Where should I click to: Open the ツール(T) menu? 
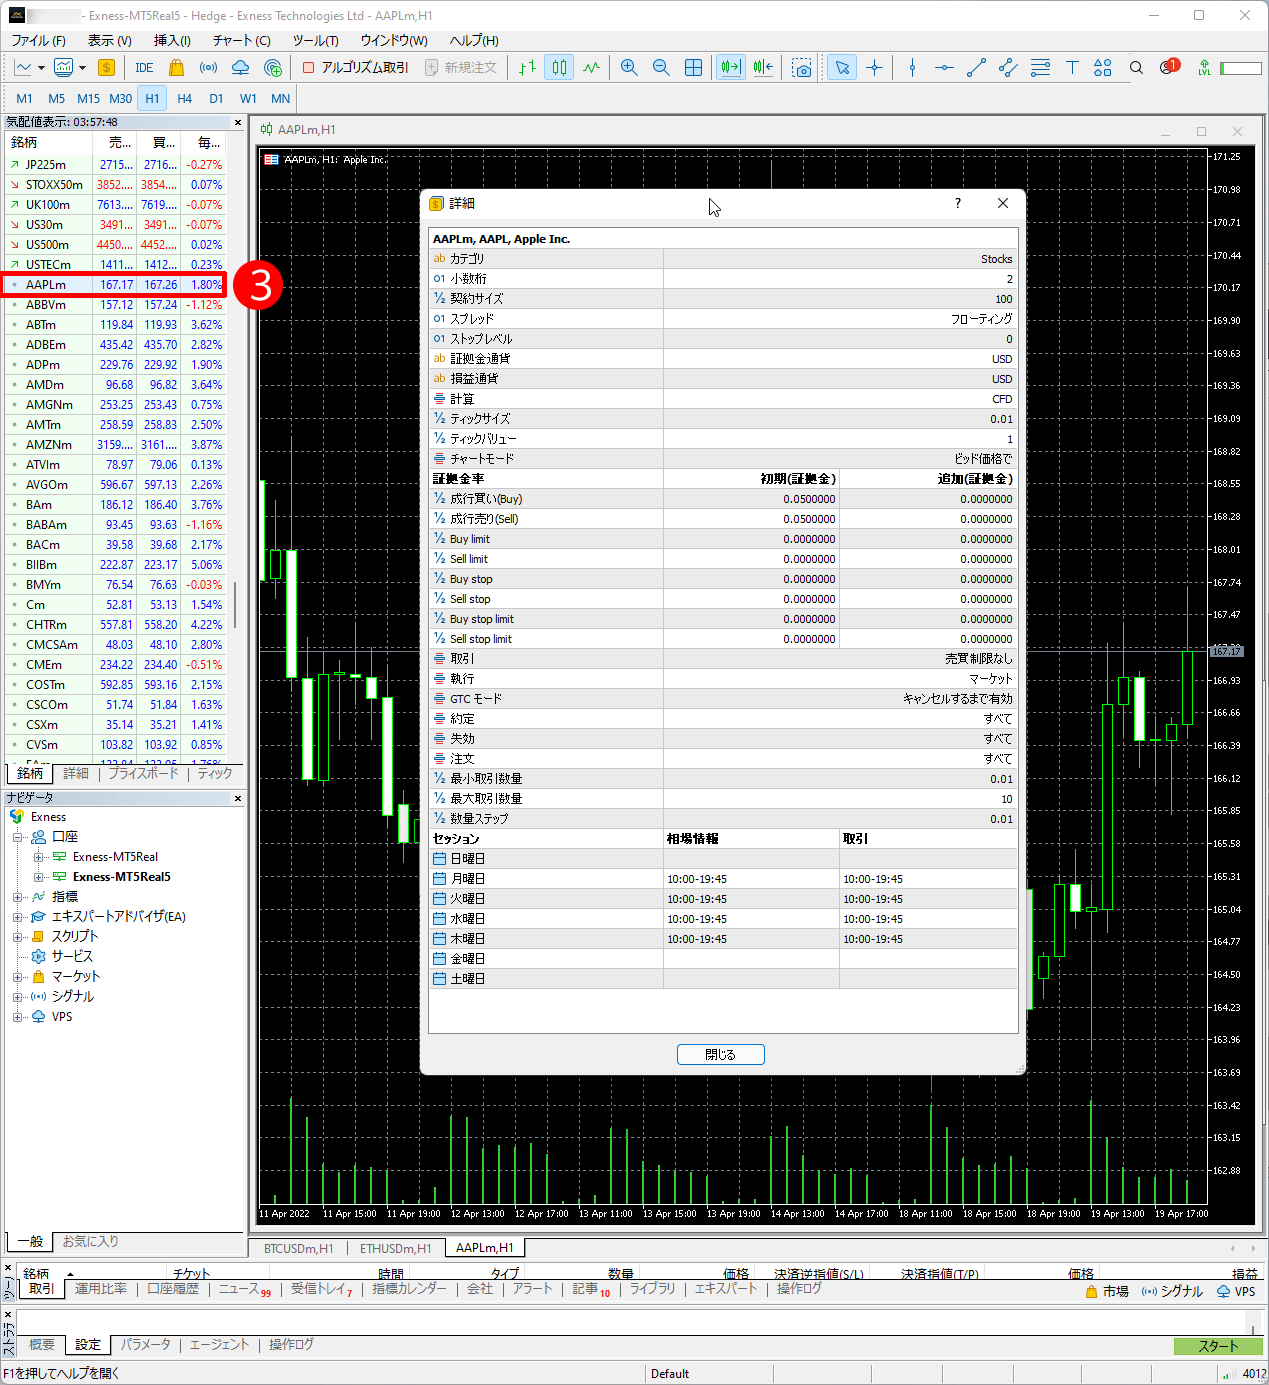point(316,40)
